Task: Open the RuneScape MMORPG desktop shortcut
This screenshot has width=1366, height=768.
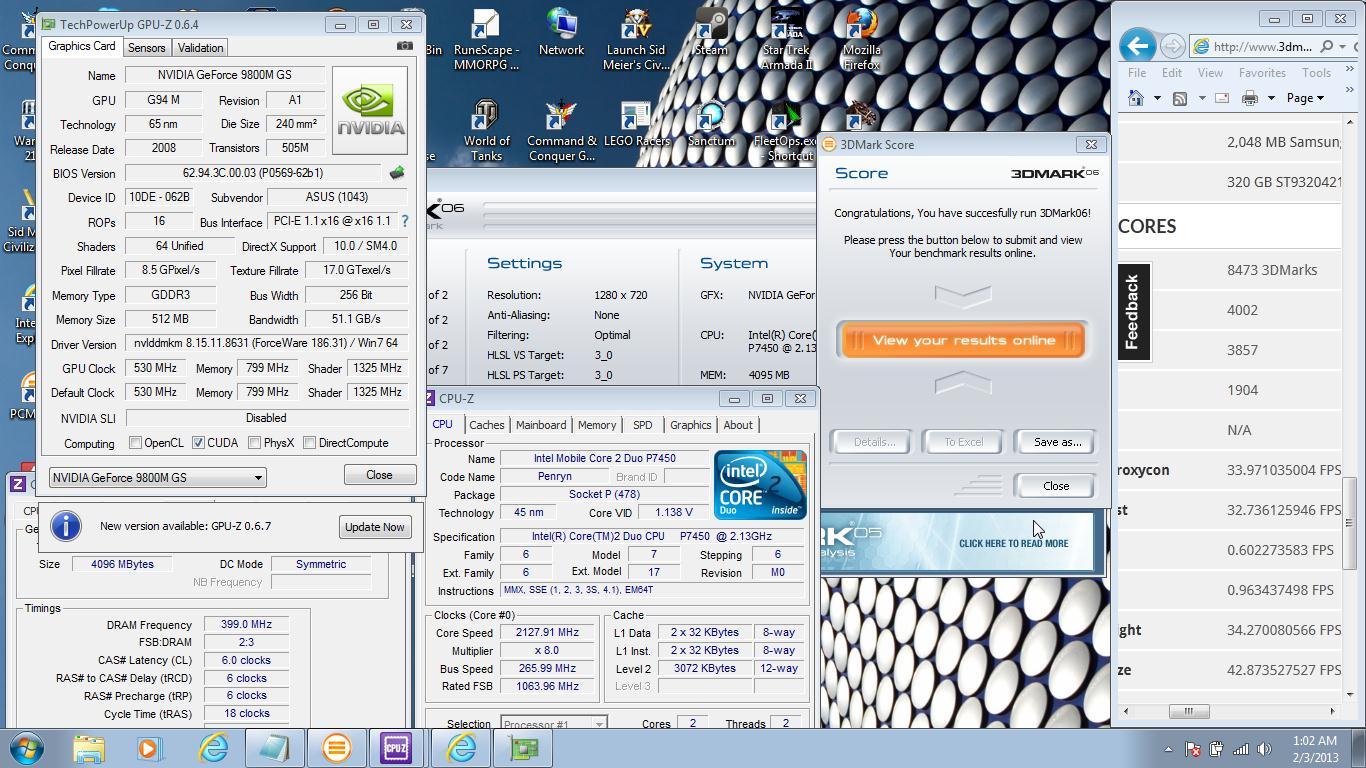Action: 486,40
